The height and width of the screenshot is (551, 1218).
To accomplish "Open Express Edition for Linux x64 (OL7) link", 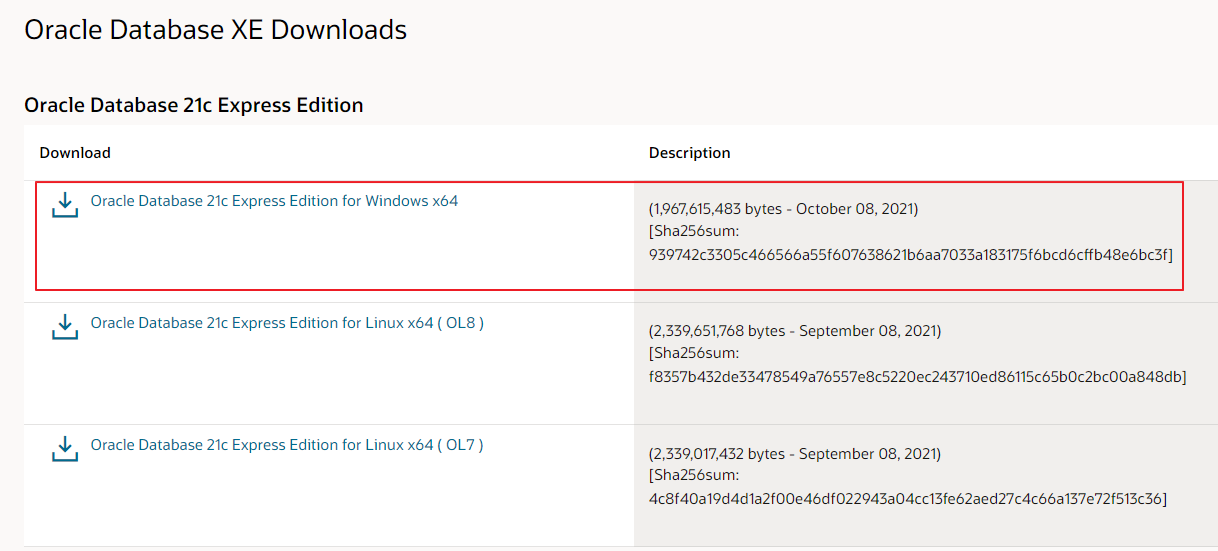I will coord(287,445).
